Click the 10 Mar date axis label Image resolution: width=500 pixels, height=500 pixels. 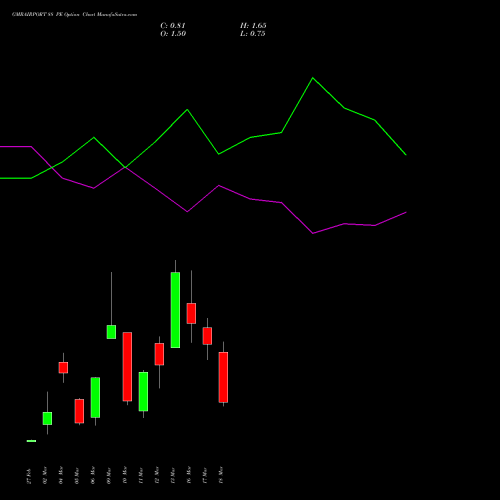coord(125,475)
